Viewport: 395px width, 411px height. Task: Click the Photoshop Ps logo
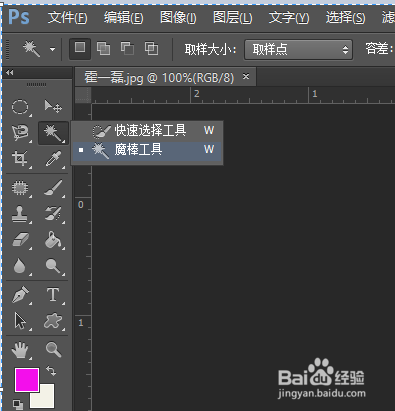[x=19, y=17]
